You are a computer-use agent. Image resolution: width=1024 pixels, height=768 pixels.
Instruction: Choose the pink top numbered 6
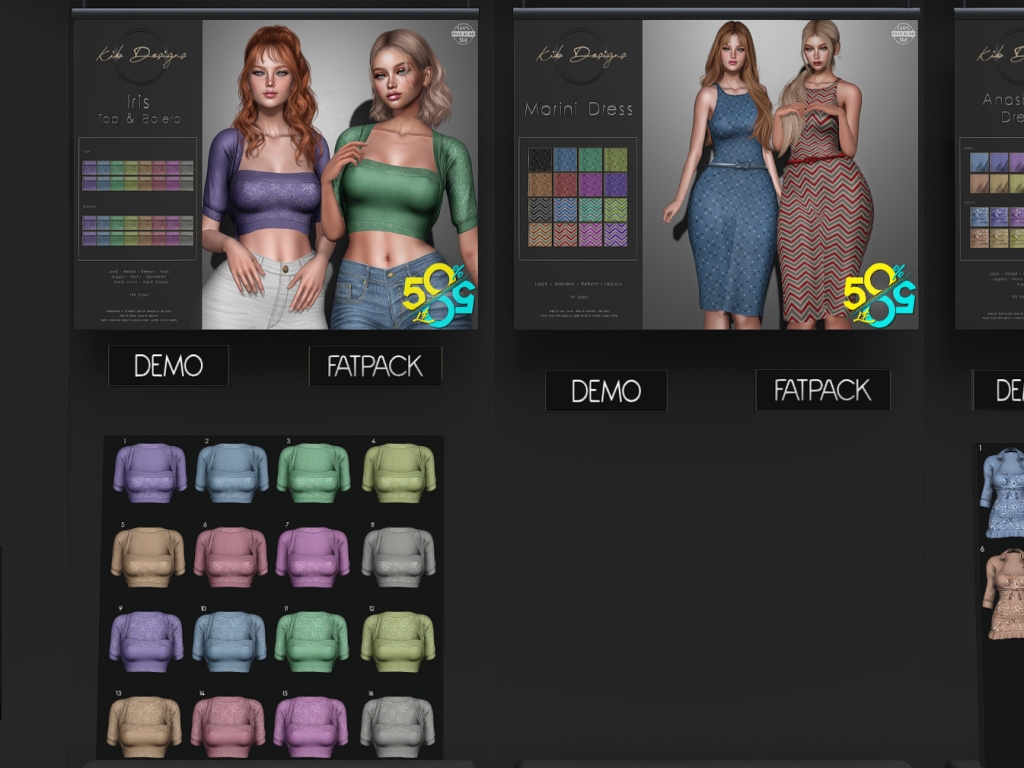[232, 556]
